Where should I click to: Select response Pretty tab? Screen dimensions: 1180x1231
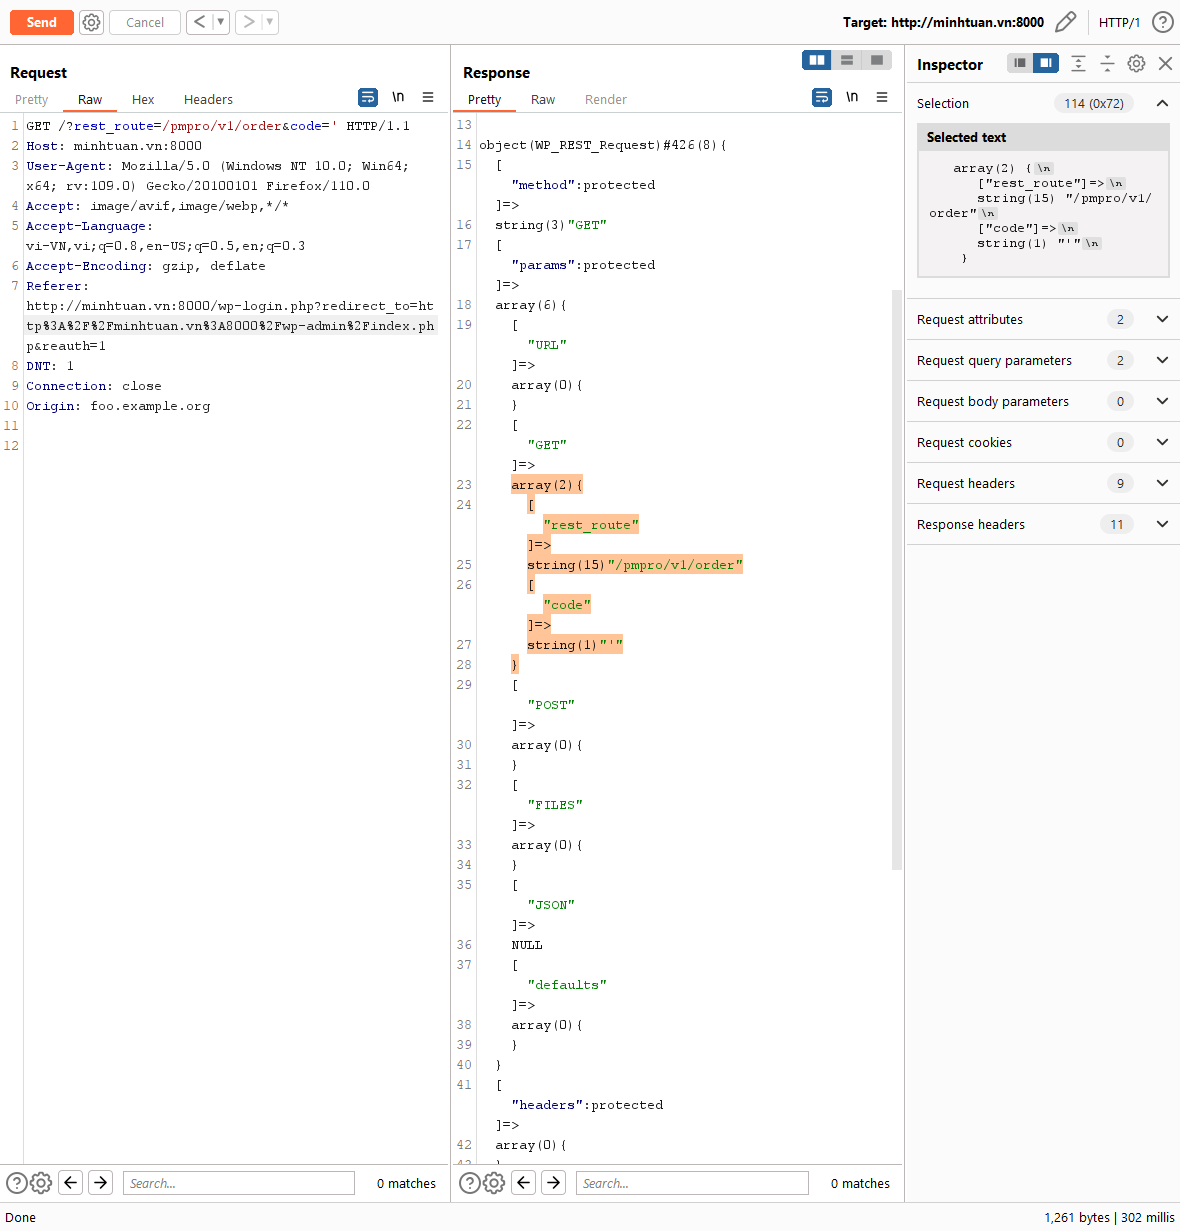(484, 99)
